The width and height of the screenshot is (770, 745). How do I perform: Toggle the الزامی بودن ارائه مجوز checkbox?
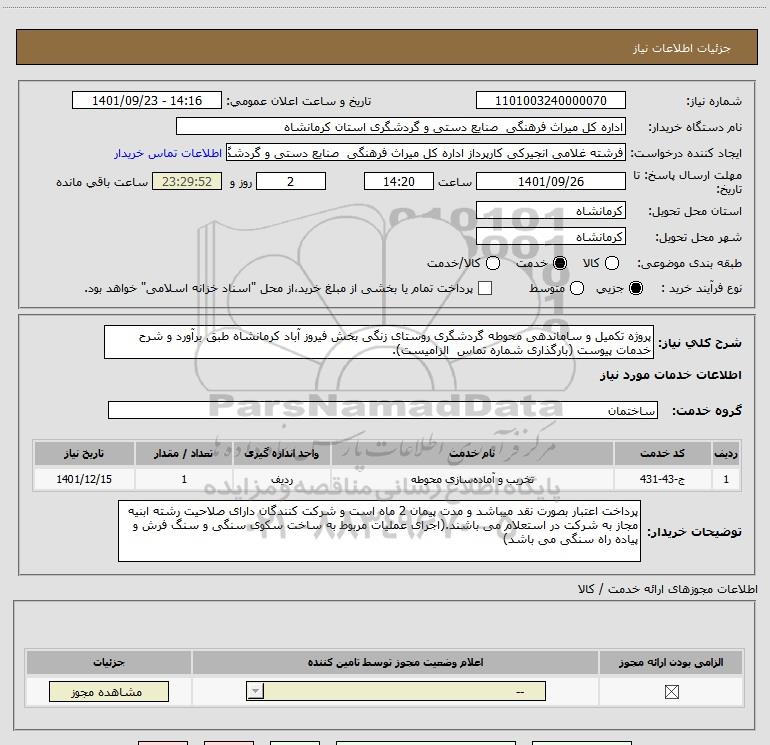pyautogui.click(x=671, y=692)
